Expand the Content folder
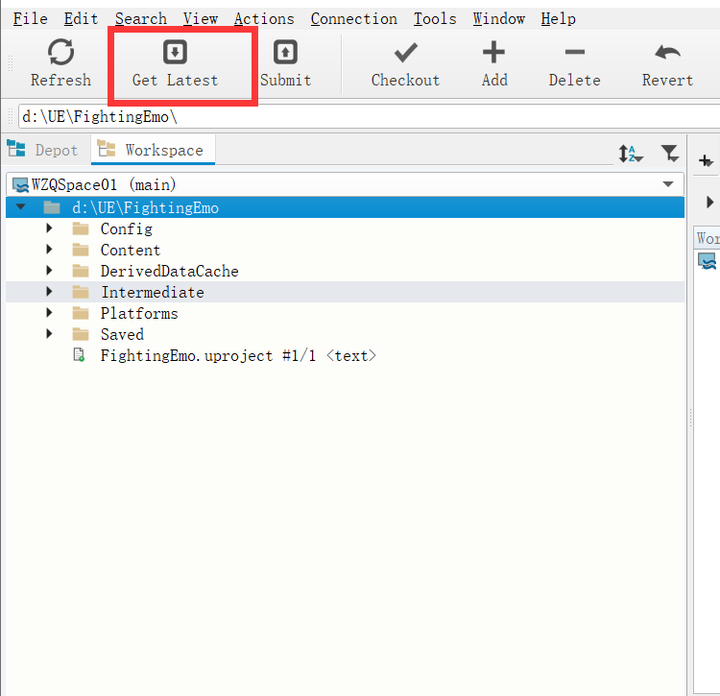The image size is (720, 696). pyautogui.click(x=49, y=249)
